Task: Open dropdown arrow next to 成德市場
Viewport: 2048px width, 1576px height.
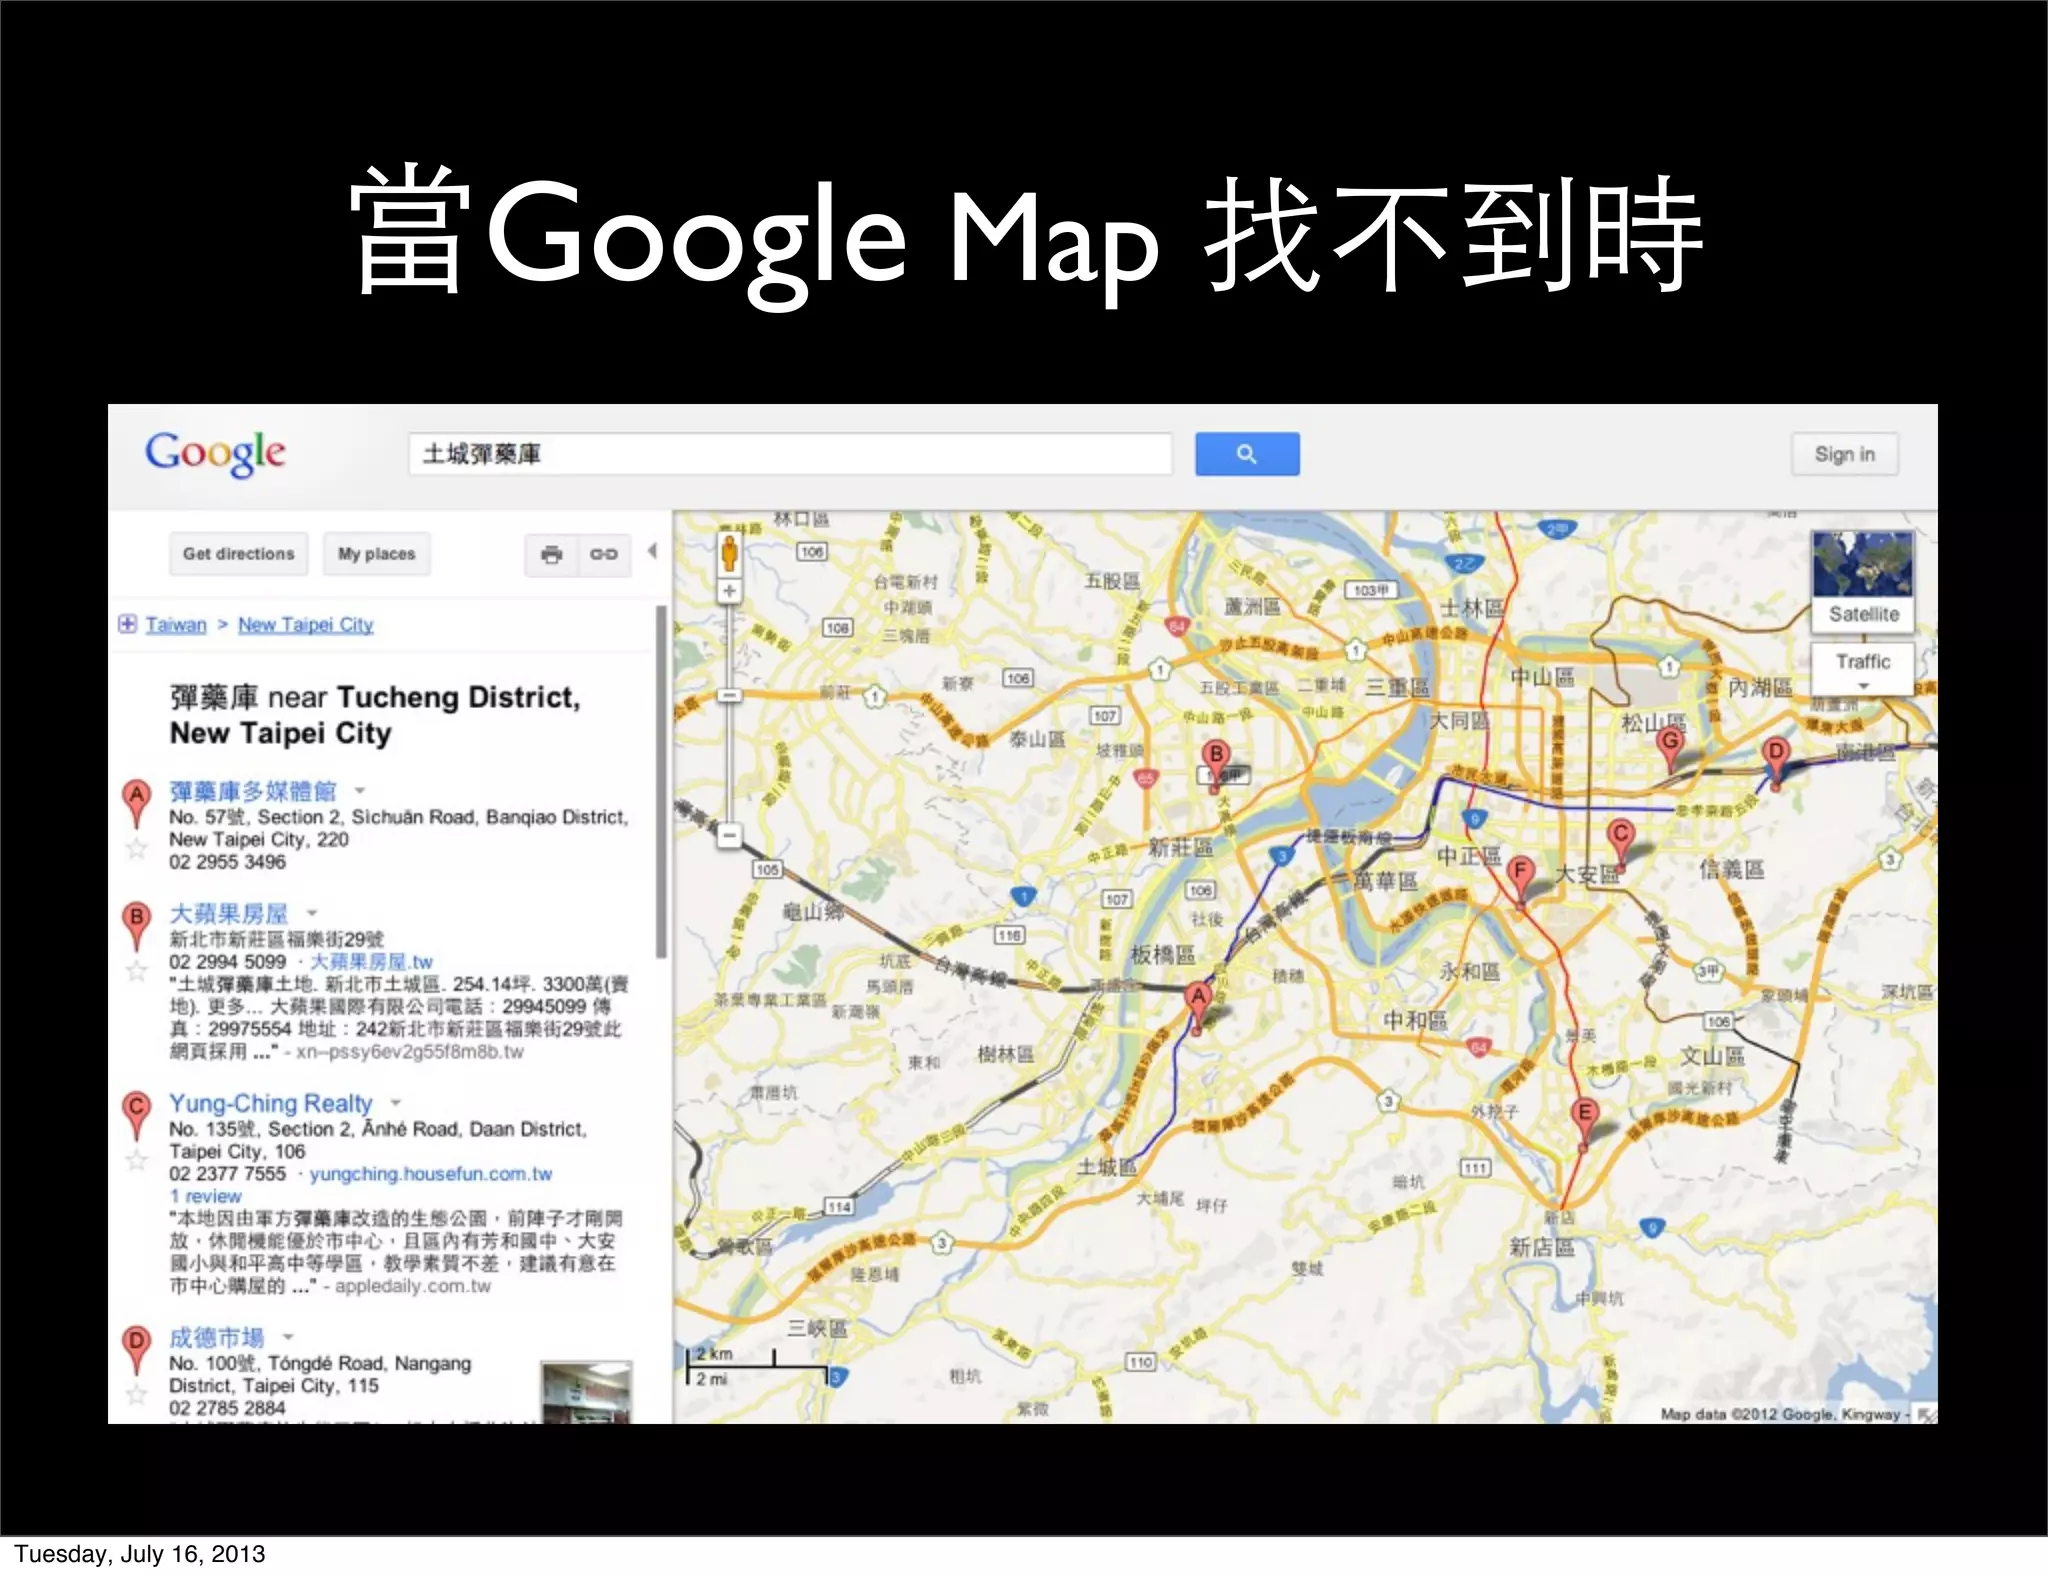Action: pos(288,1337)
